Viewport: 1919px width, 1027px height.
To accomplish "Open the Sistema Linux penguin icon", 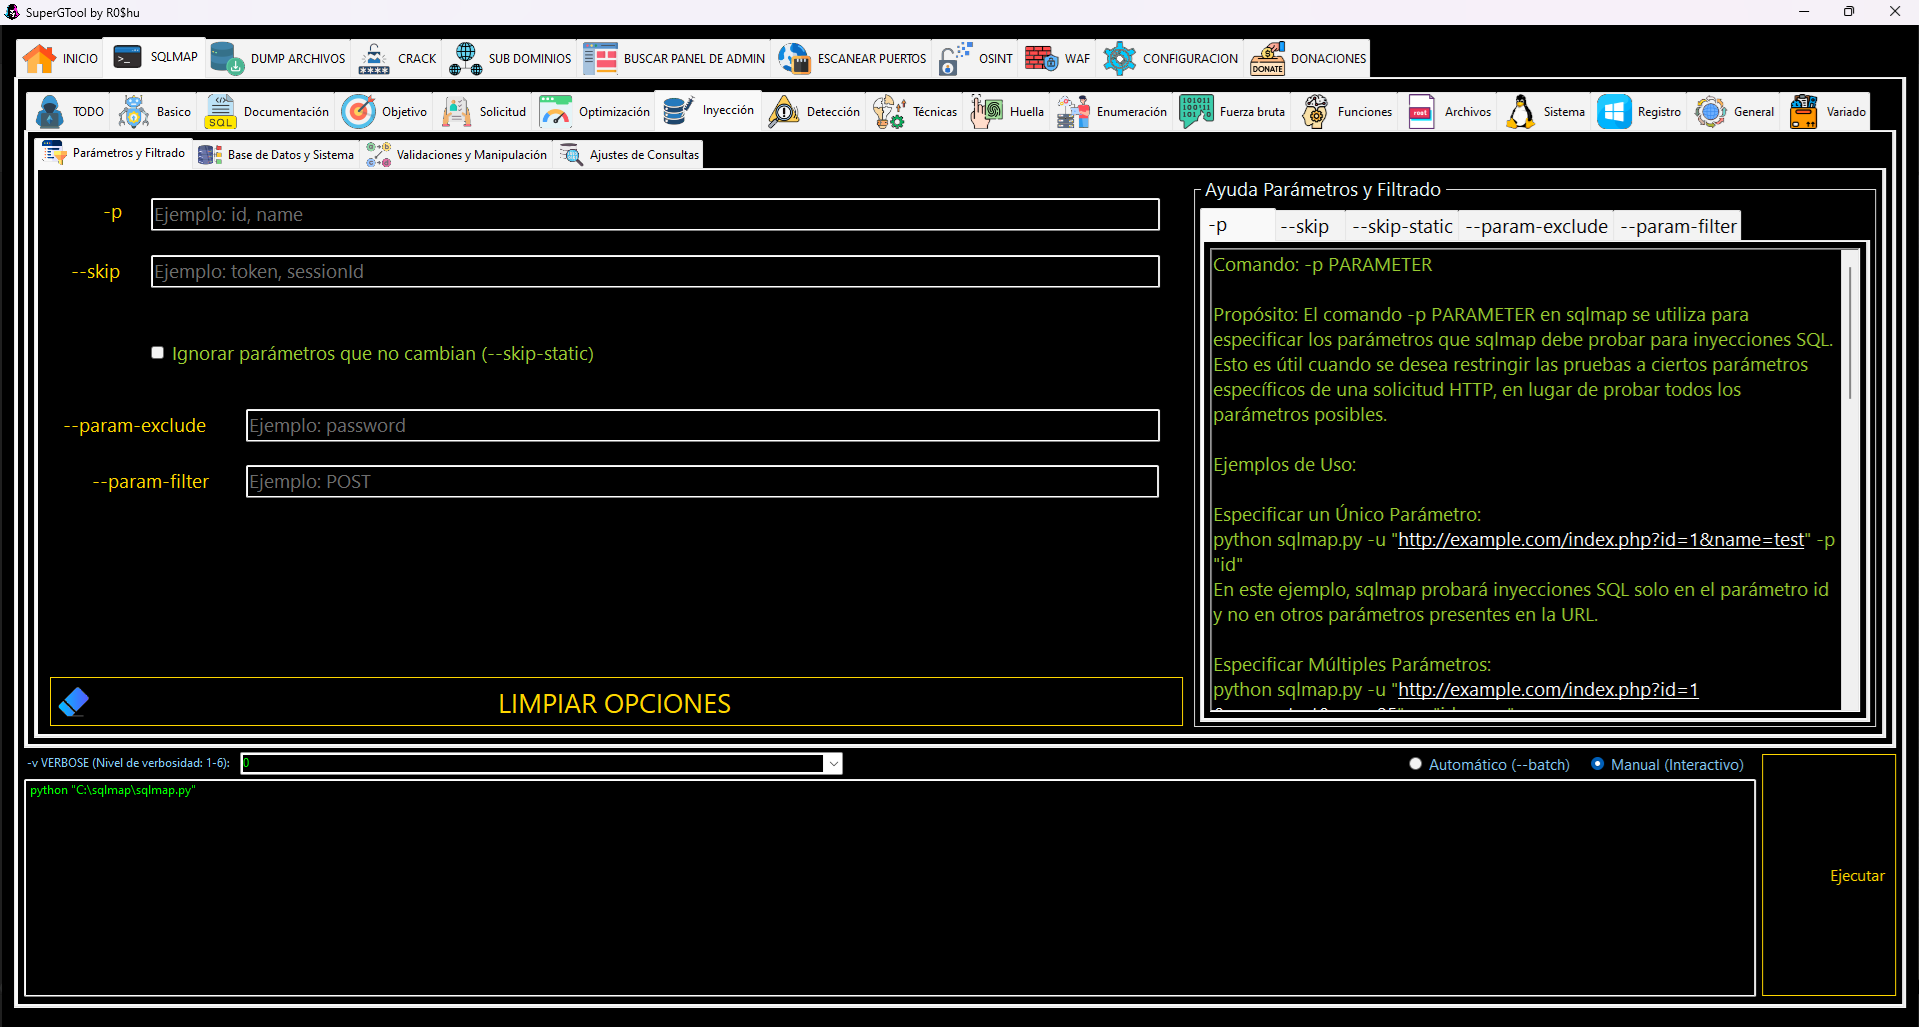I will coord(1520,112).
